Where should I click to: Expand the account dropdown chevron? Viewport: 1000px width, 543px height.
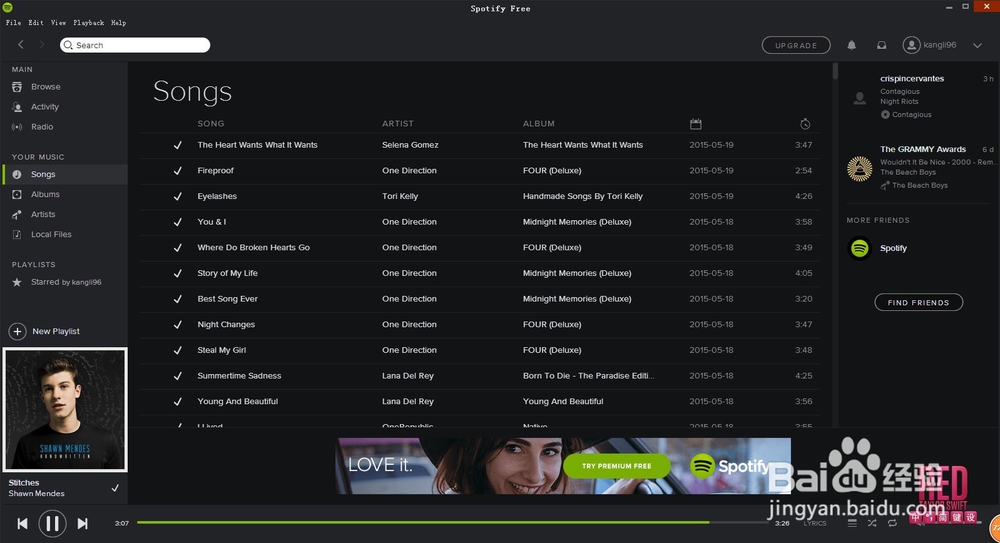tap(977, 45)
